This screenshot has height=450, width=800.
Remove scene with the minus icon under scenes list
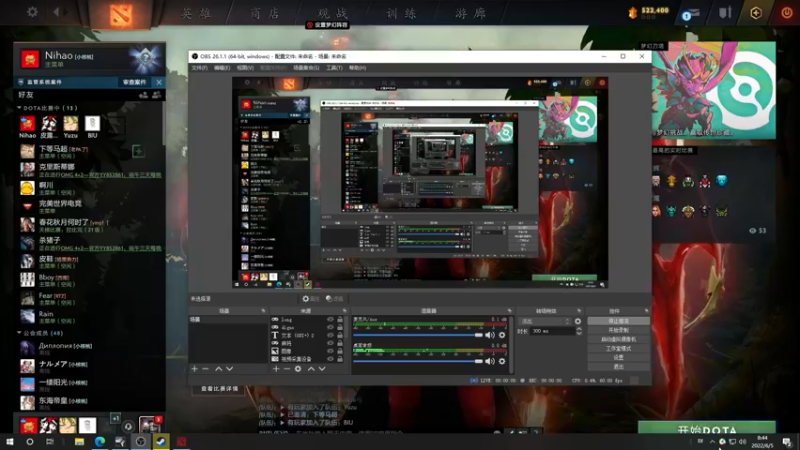point(206,369)
